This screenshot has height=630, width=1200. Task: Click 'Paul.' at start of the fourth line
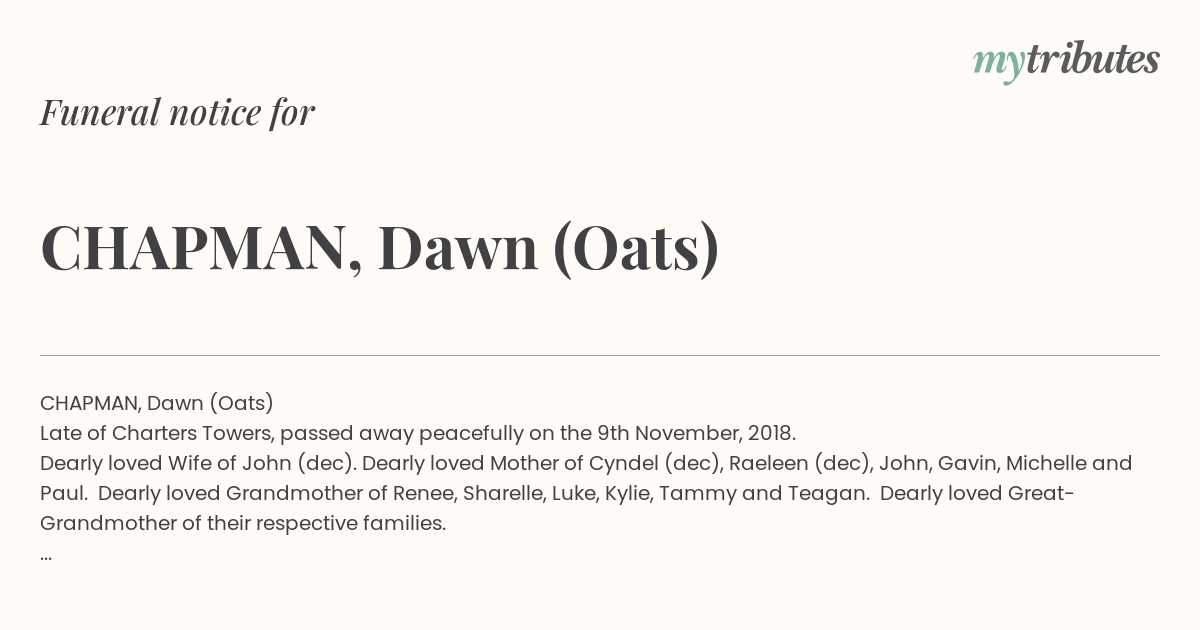pos(64,493)
